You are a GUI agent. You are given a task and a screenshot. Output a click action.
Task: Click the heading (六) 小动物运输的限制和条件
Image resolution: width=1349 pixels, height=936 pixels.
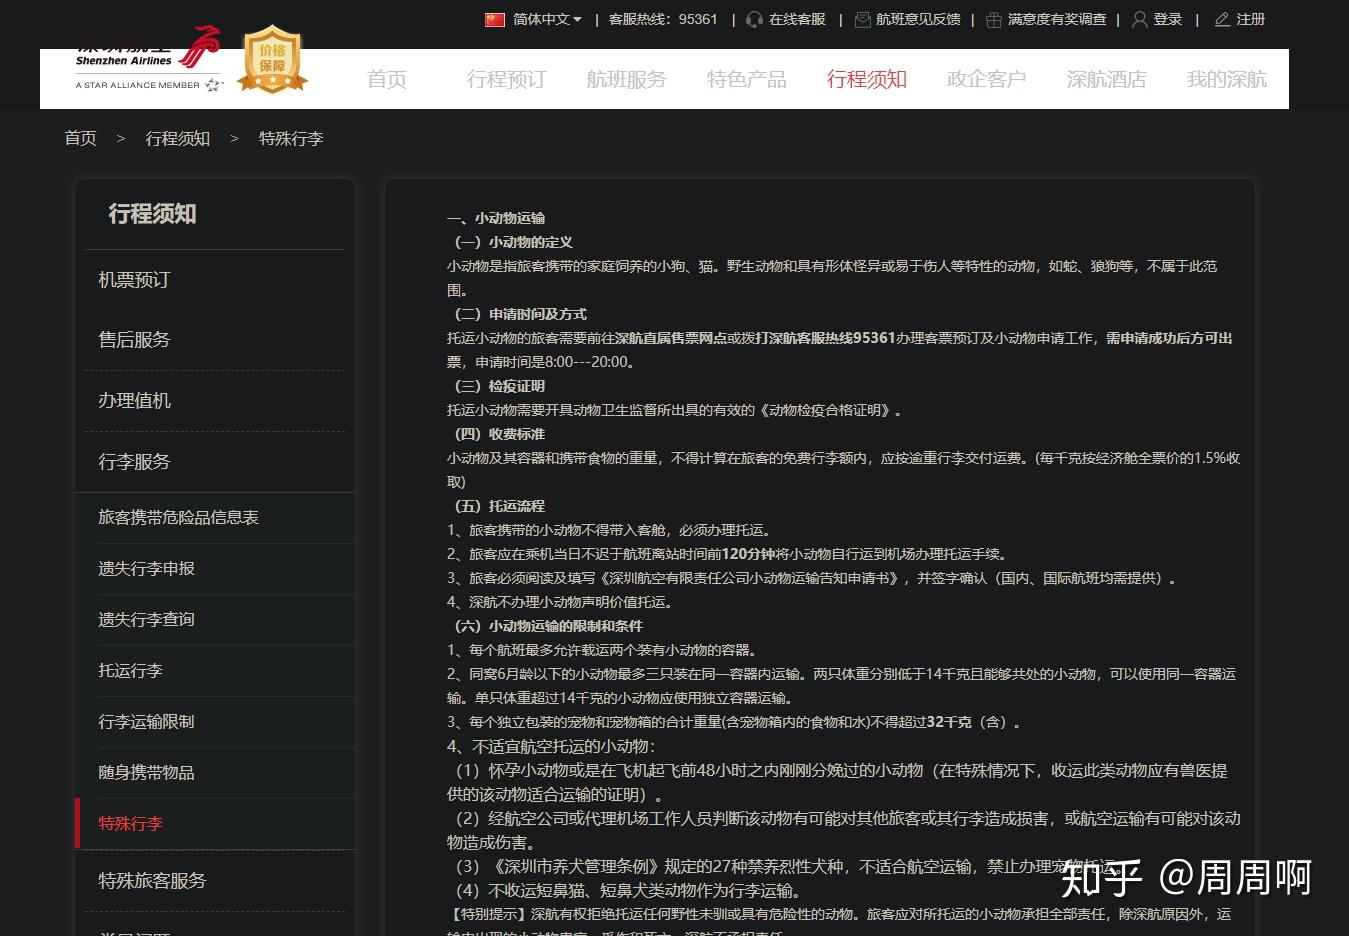point(545,626)
